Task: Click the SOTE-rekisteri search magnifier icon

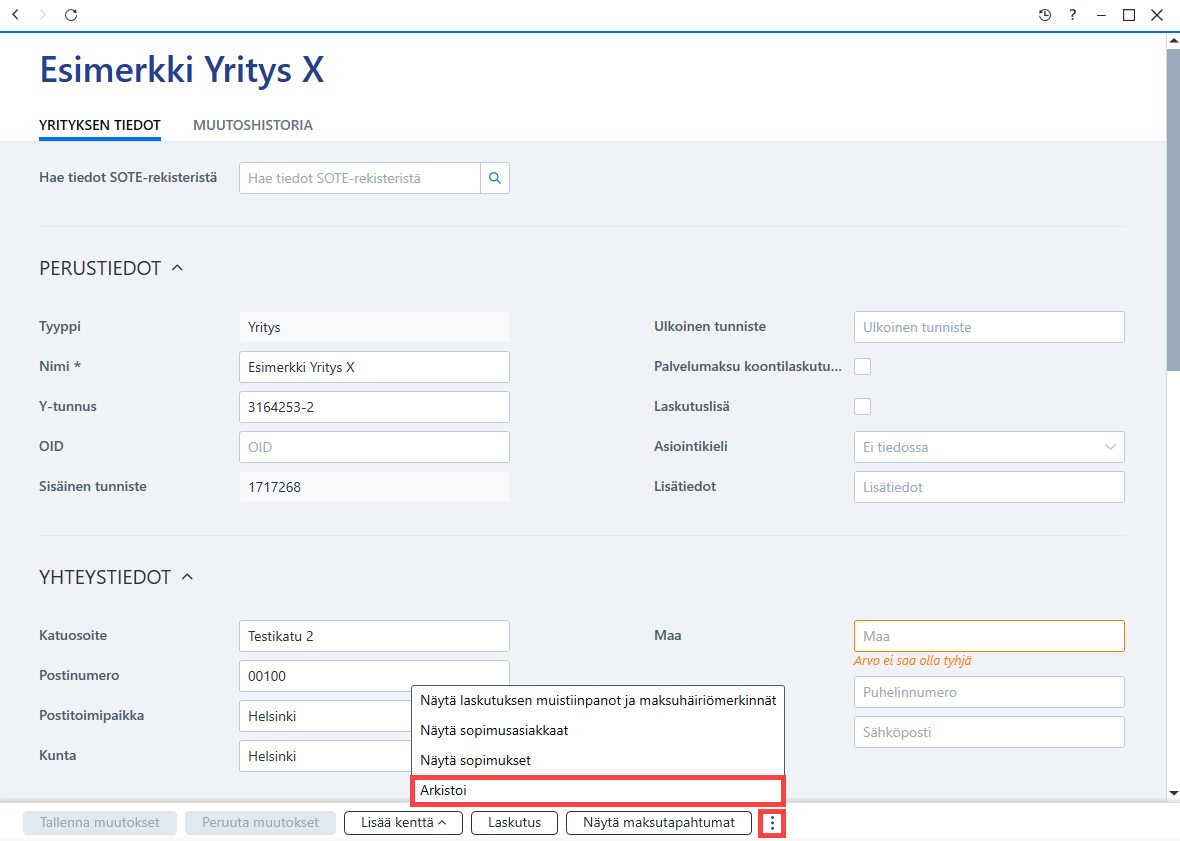Action: 494,178
